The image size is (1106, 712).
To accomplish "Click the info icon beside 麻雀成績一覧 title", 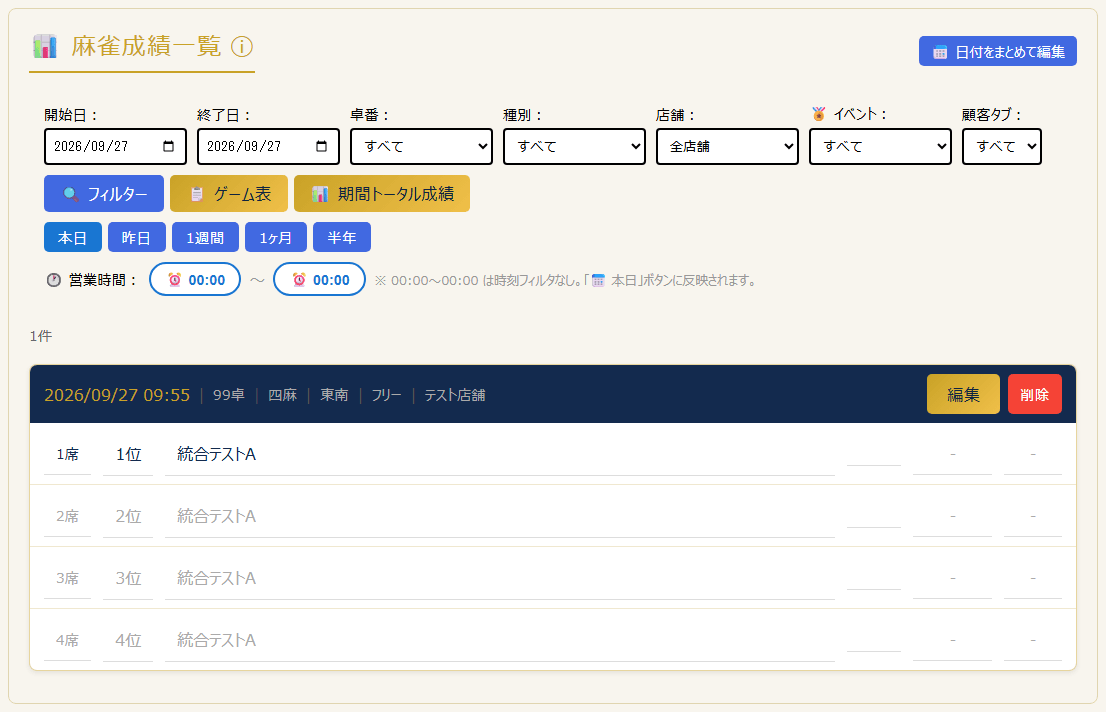I will pos(242,47).
